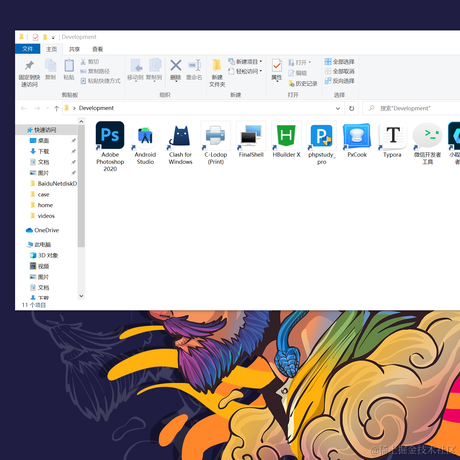This screenshot has width=460, height=460.
Task: Click 粘贴快捷方式 in the ribbon
Action: tap(100, 81)
